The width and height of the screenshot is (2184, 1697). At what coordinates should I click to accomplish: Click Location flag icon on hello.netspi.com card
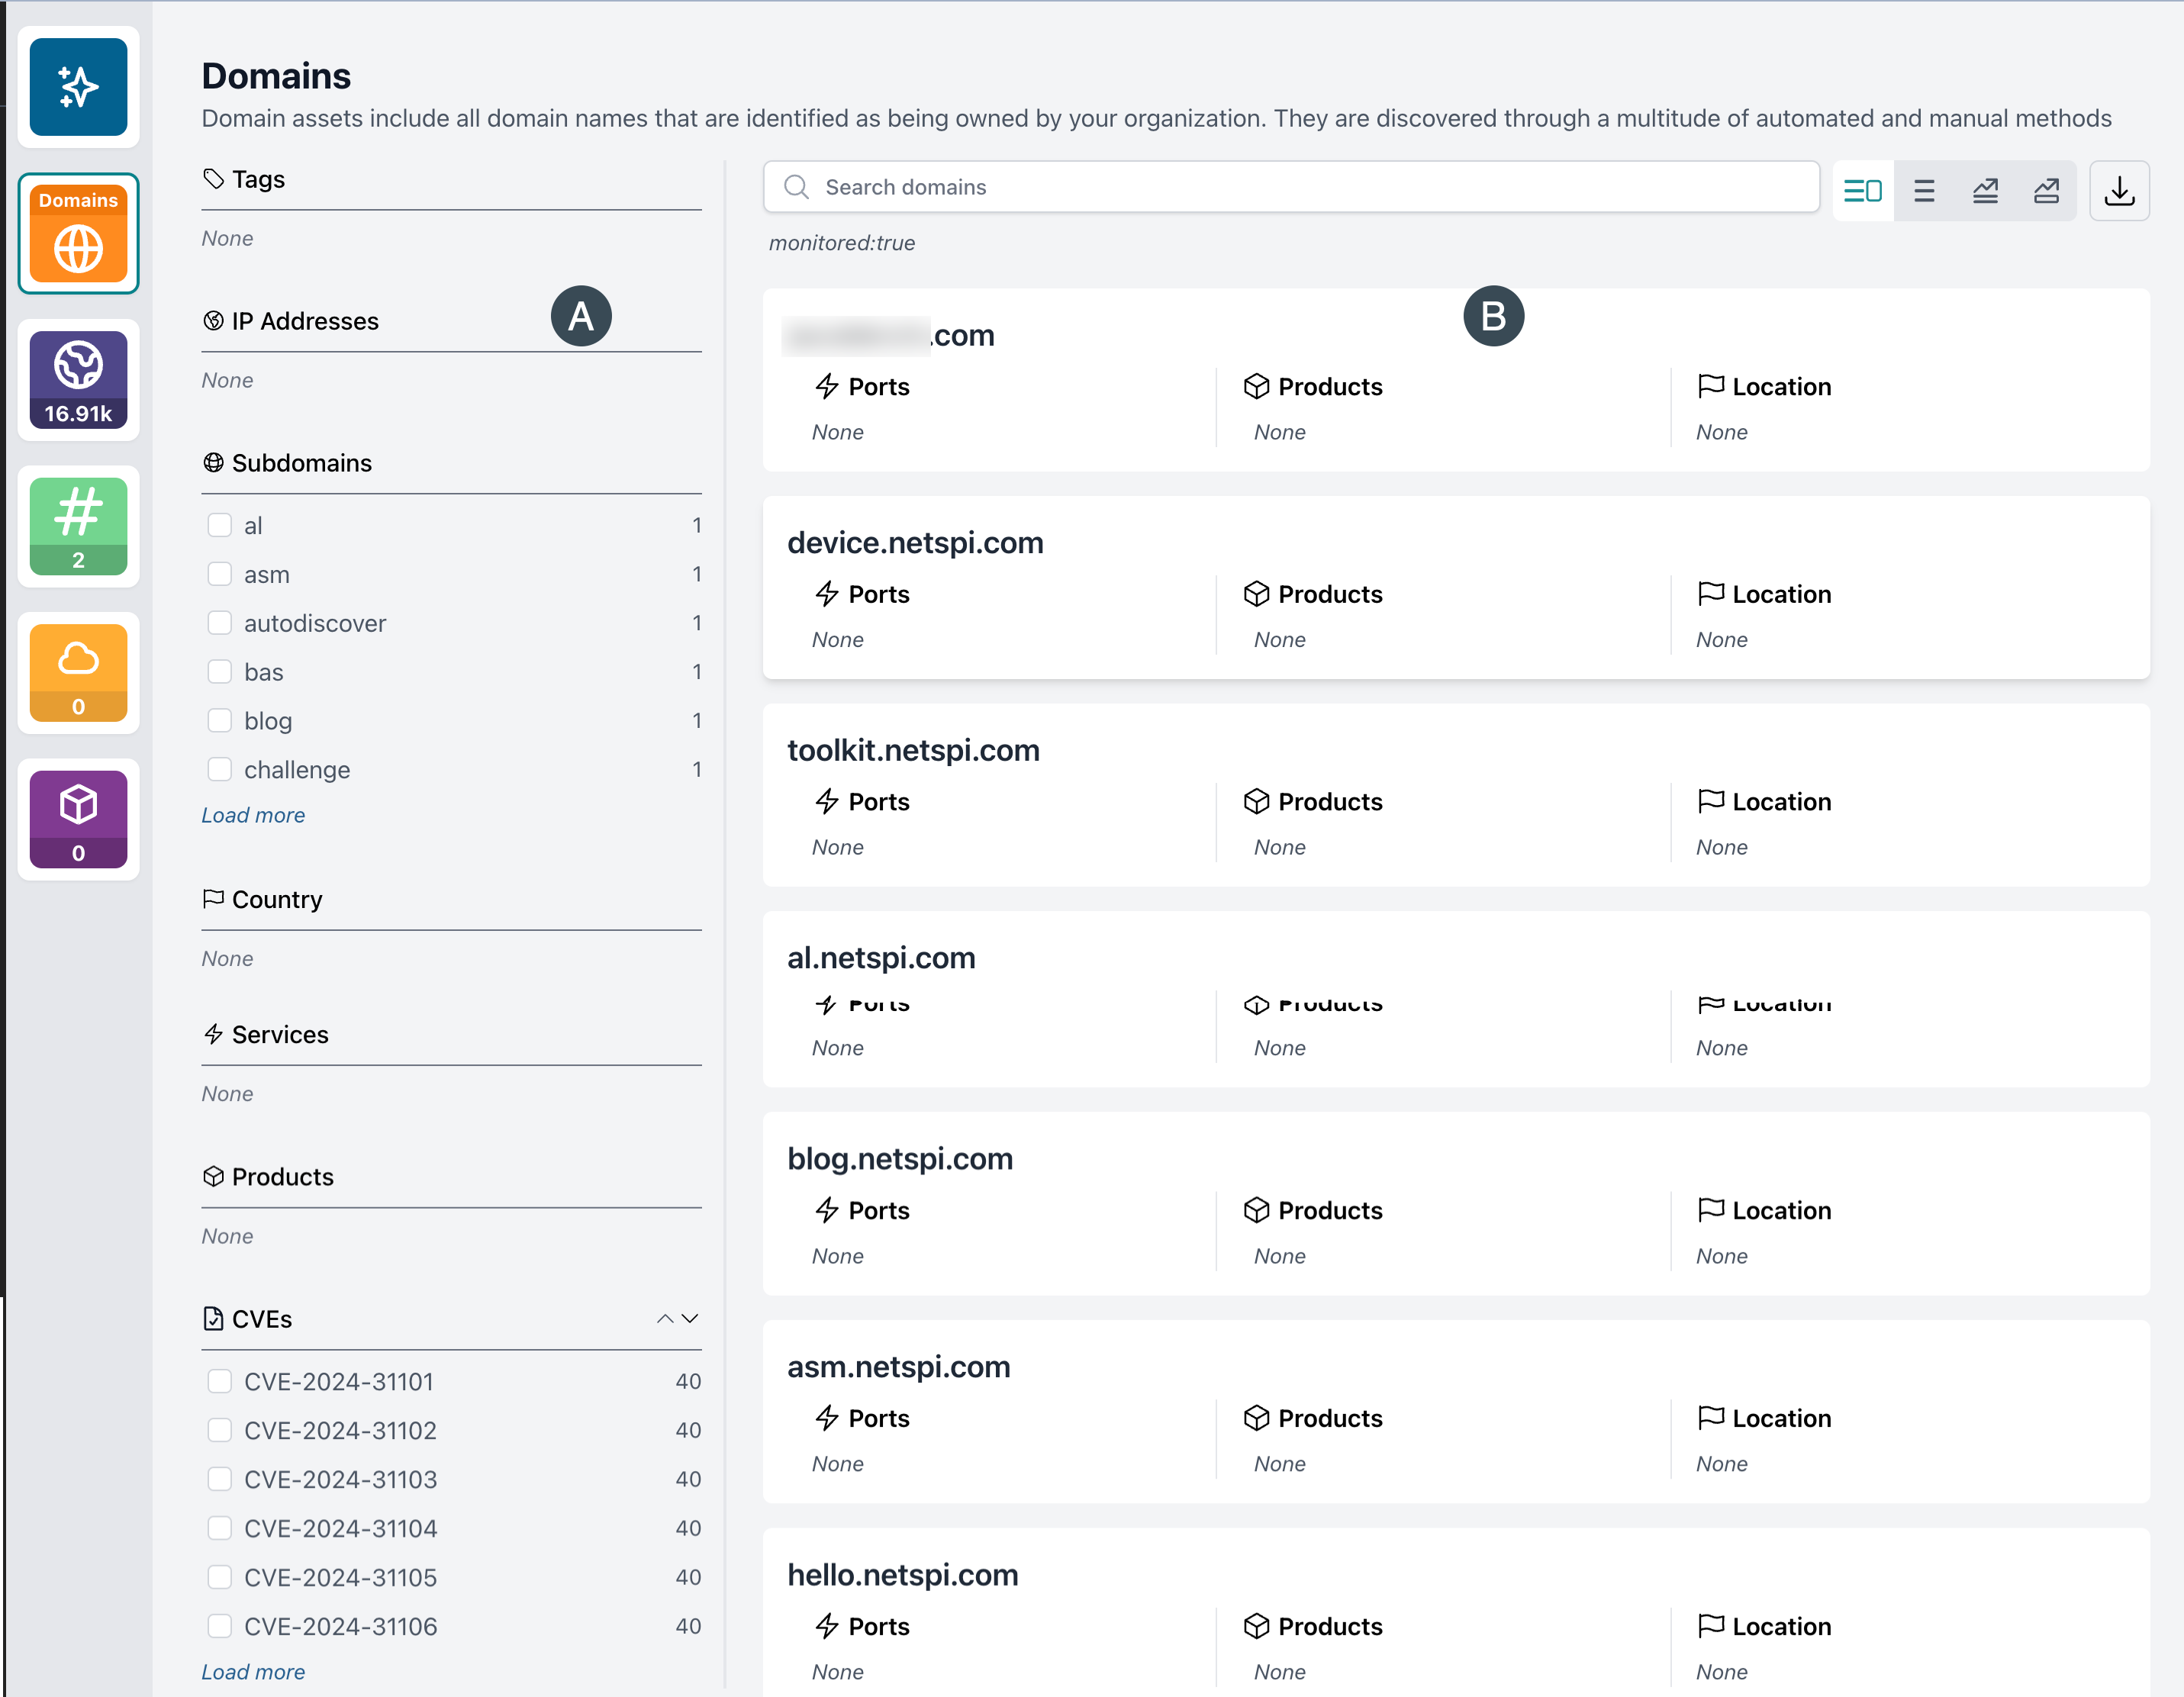pyautogui.click(x=1710, y=1626)
